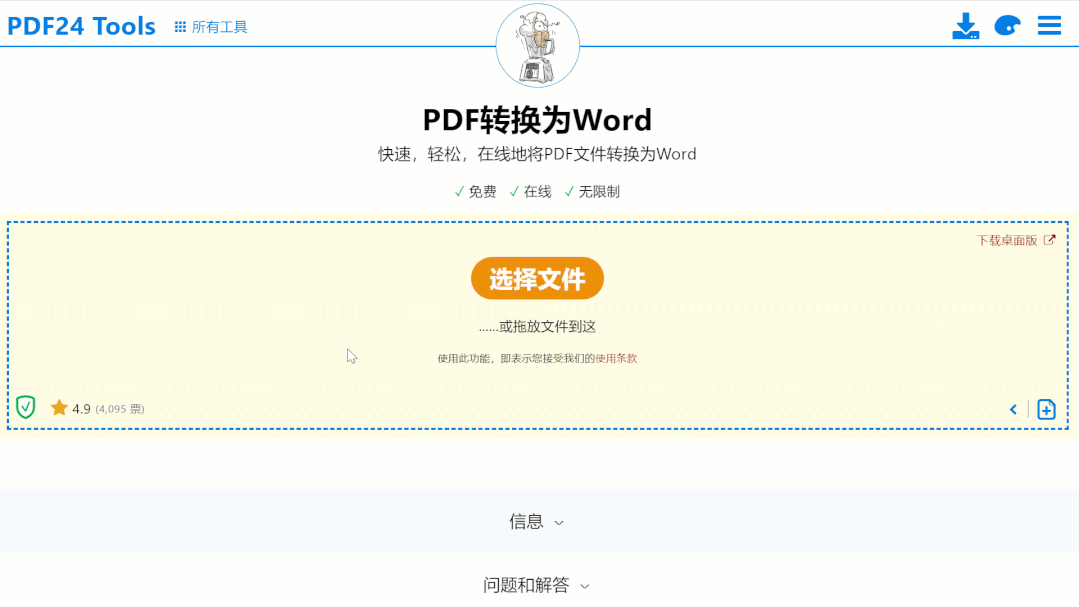This screenshot has height=607, width=1079.
Task: Click the download desktop app icon
Action: 965,26
